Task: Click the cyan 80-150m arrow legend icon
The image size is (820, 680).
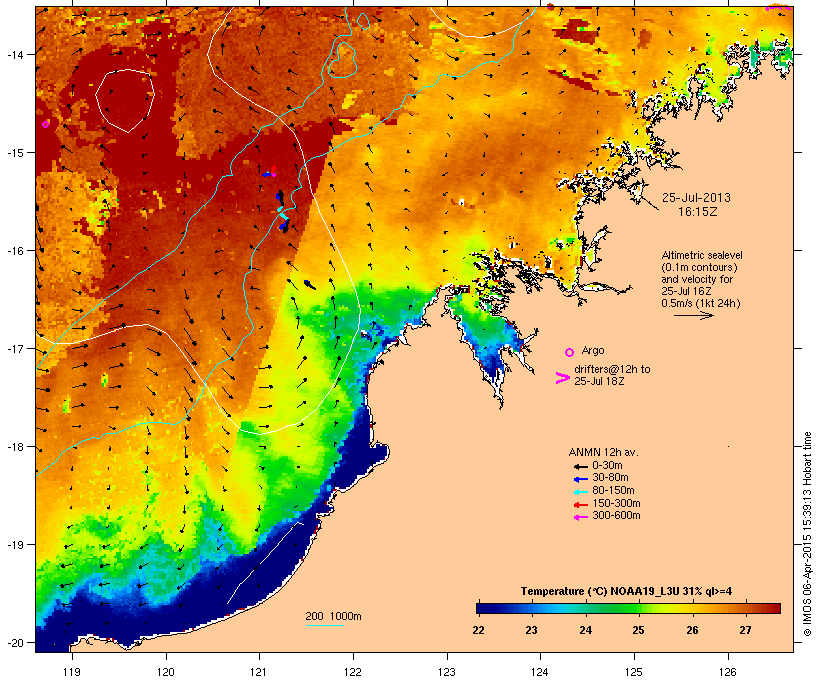Action: click(580, 492)
